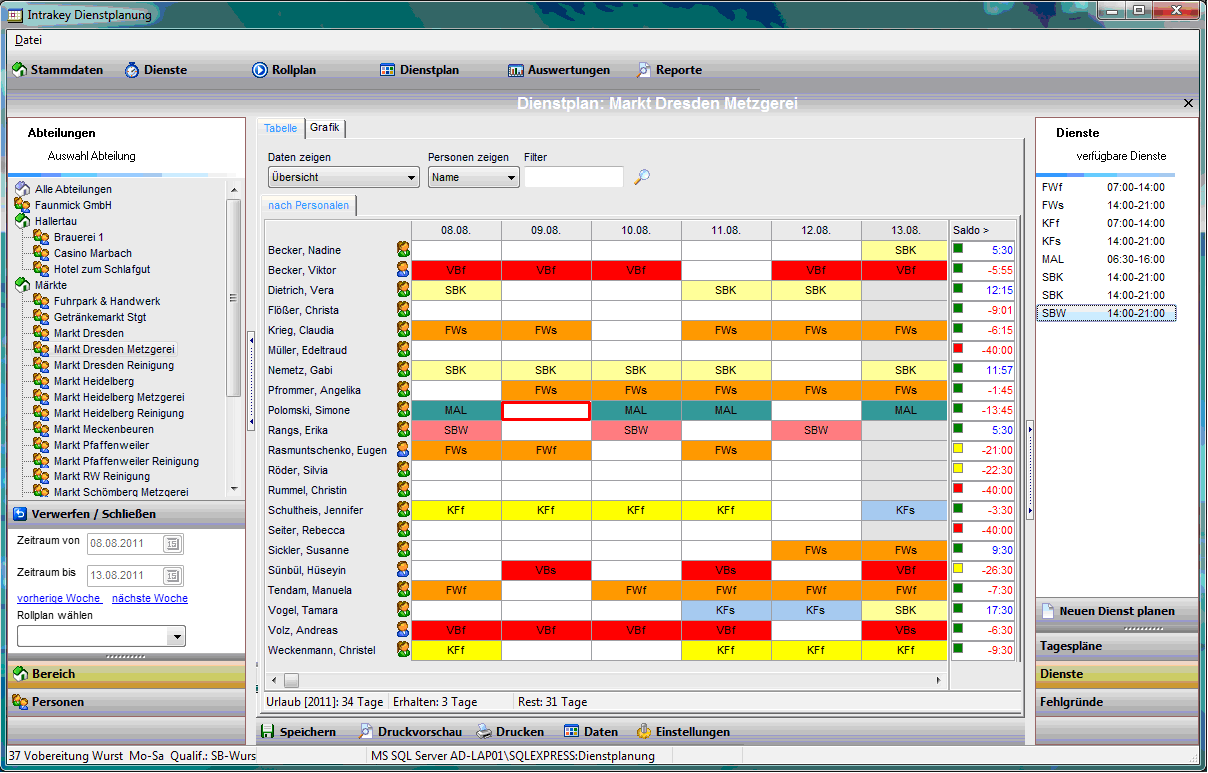Screen dimensions: 1208x773
Task: Click the Saldo > column header
Action: 984,230
